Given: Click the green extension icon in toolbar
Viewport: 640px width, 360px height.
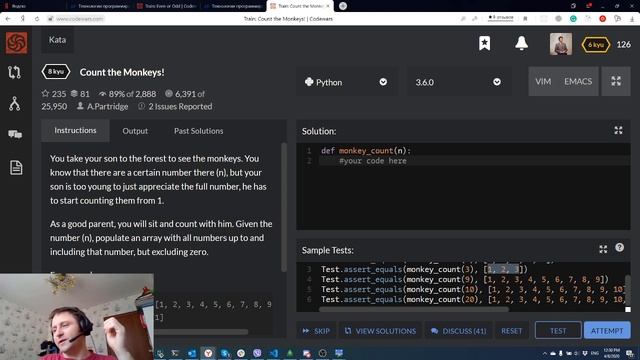Looking at the screenshot, I should point(573,18).
